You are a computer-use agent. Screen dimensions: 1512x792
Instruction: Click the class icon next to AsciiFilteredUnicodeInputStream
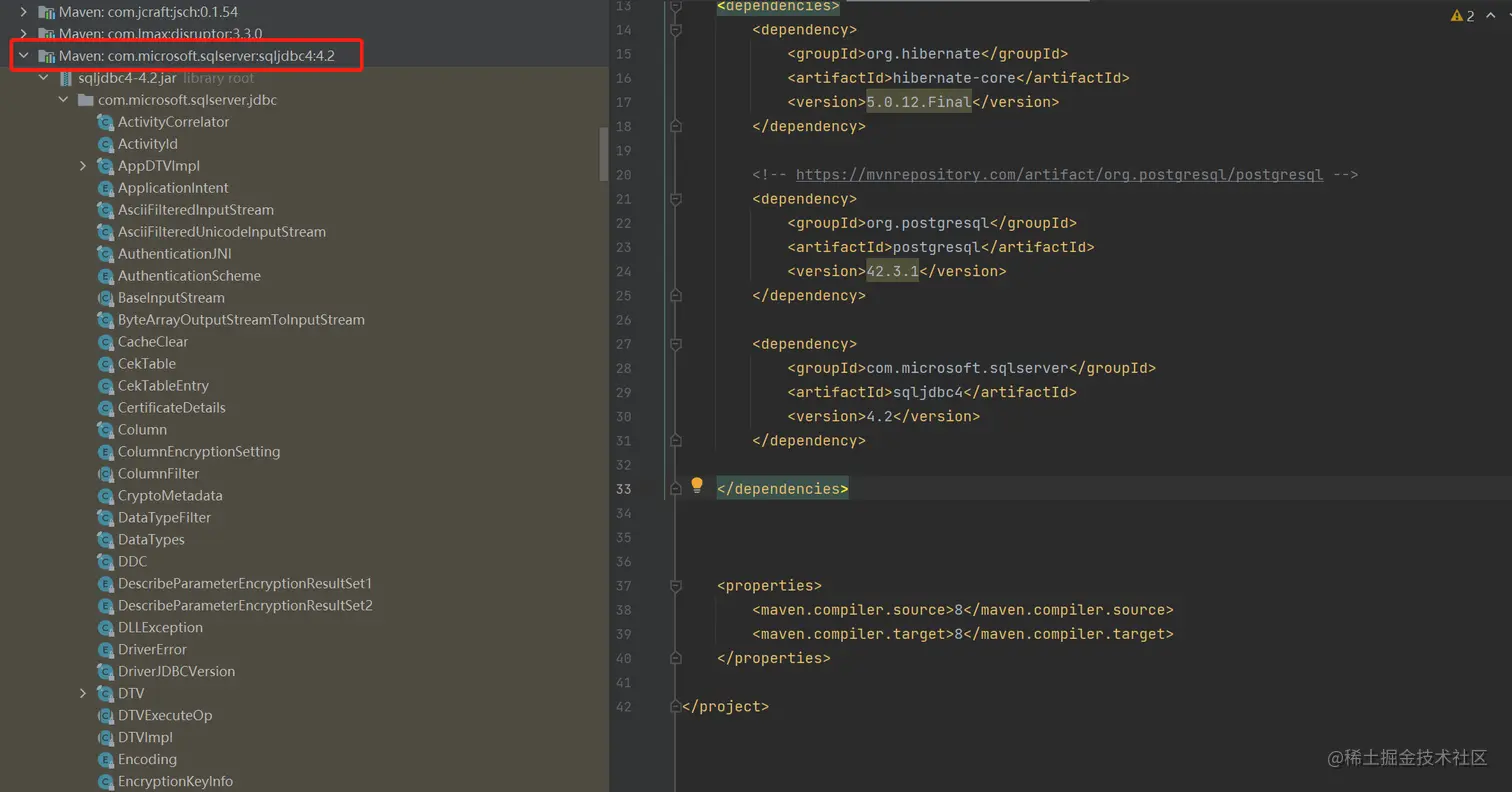(x=105, y=232)
